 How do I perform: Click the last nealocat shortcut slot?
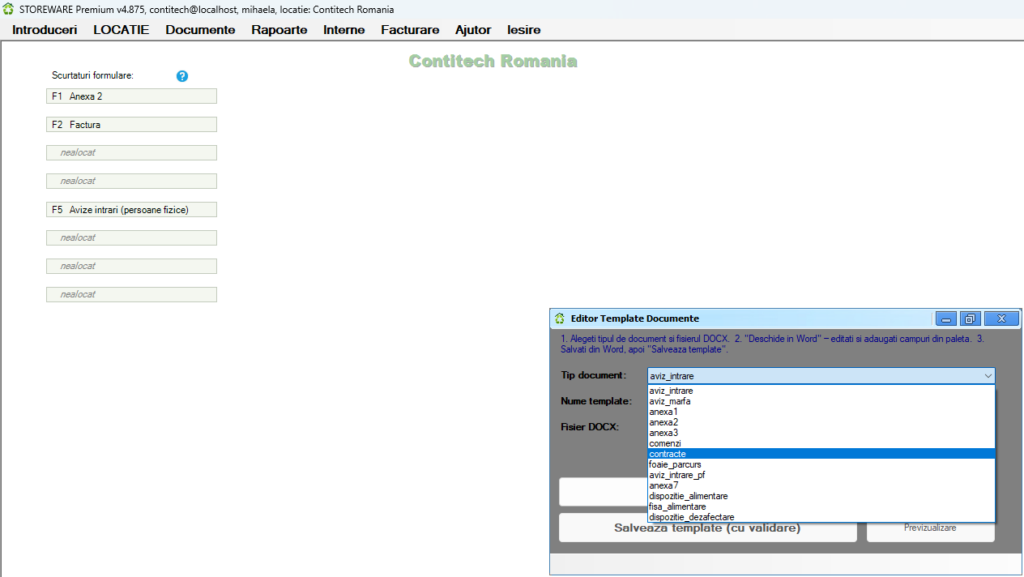click(131, 294)
